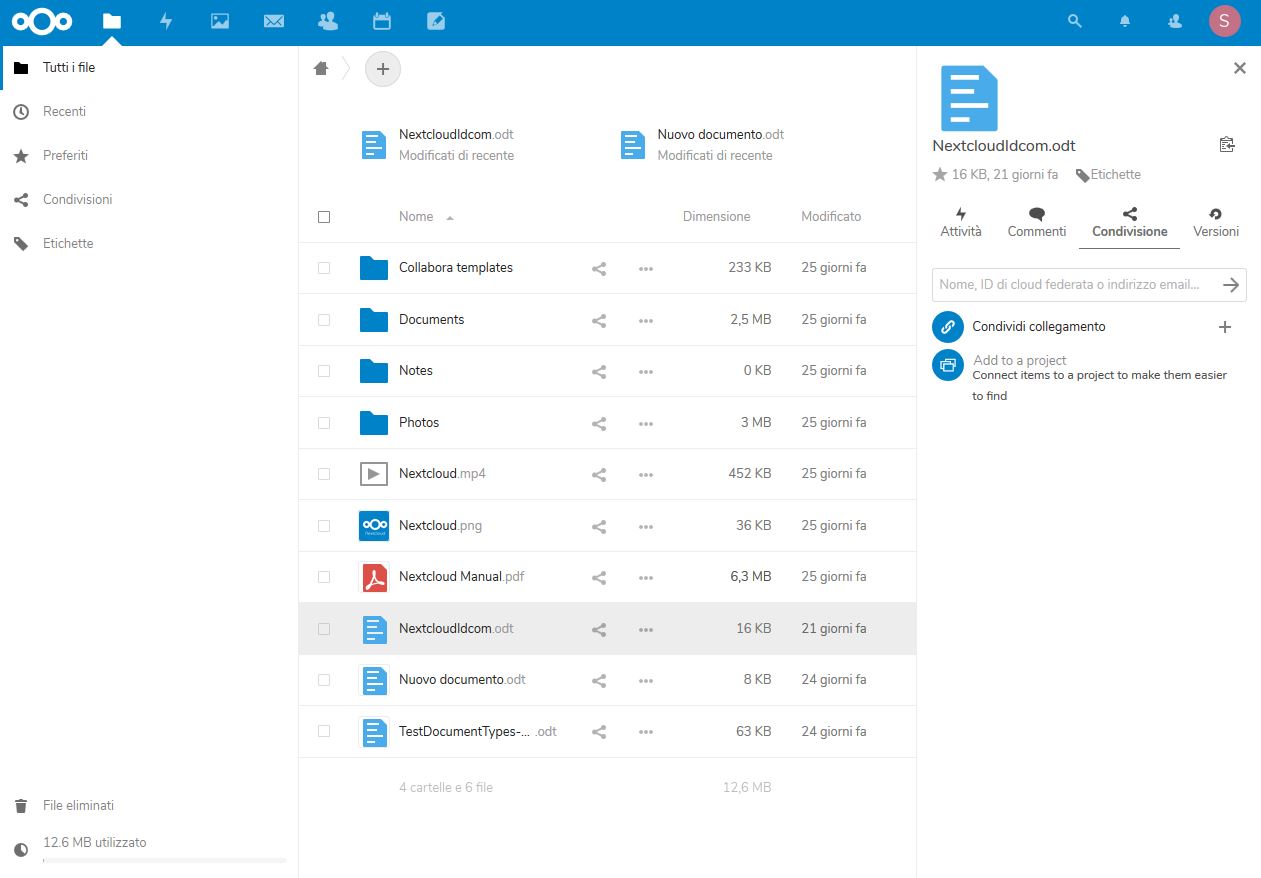Click Add to a project

click(1020, 360)
